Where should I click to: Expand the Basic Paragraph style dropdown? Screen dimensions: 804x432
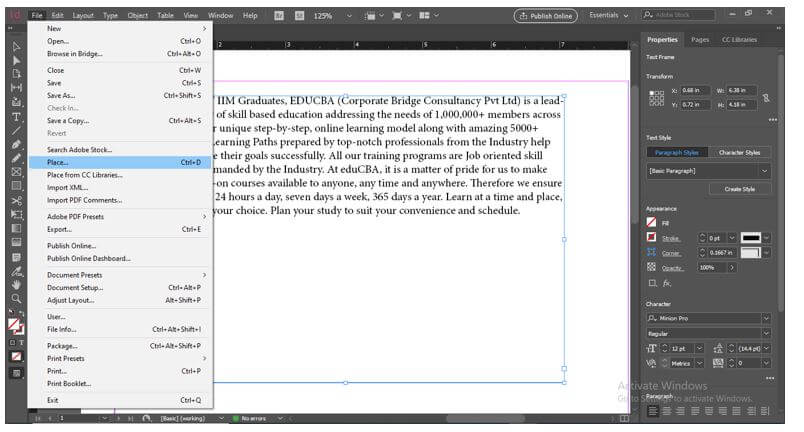[x=765, y=171]
